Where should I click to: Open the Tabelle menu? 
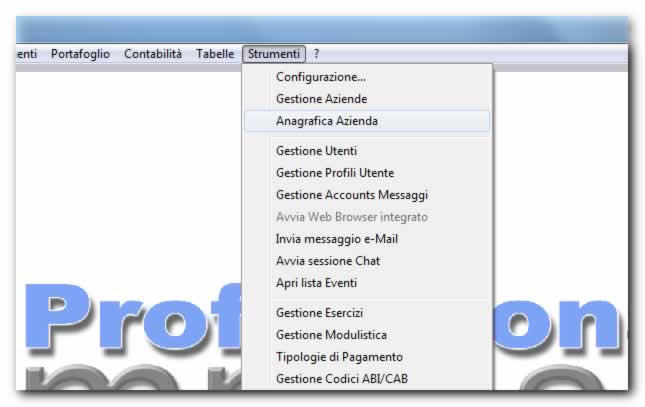pos(215,54)
